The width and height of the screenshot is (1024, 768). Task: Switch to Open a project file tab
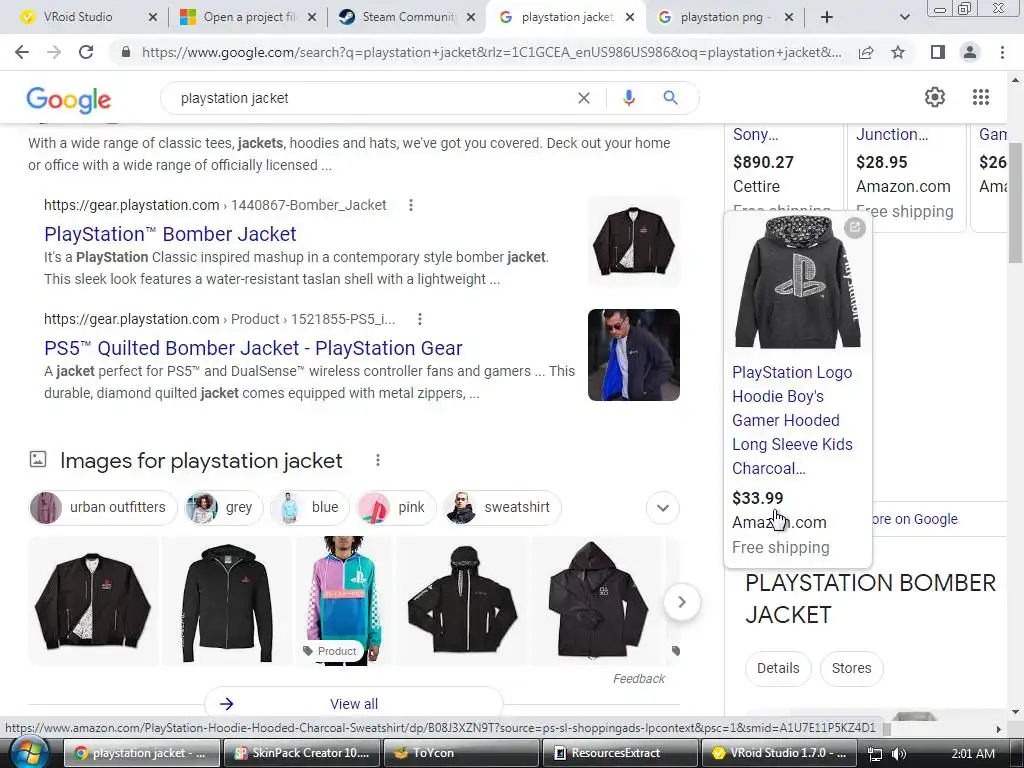[247, 17]
